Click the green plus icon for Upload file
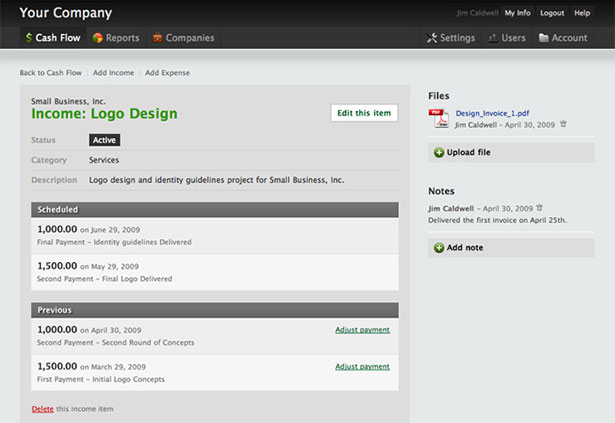Screen dimensions: 615x423 (x=439, y=152)
